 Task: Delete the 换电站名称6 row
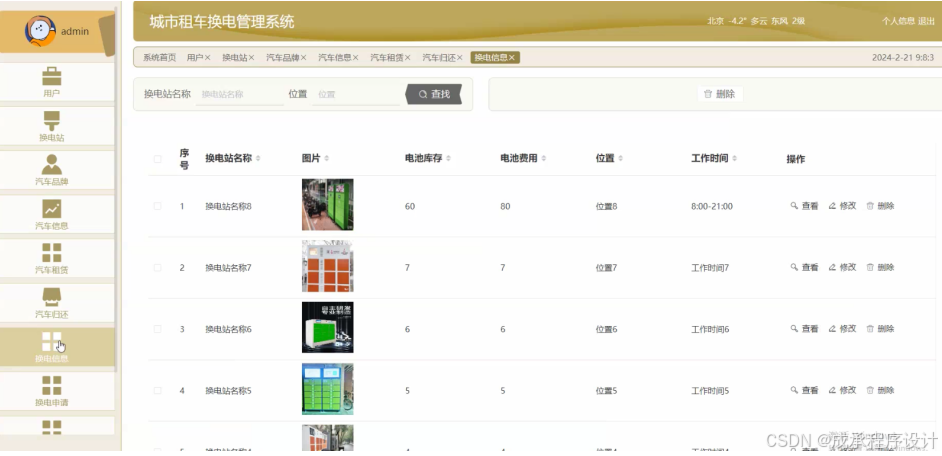tap(880, 329)
